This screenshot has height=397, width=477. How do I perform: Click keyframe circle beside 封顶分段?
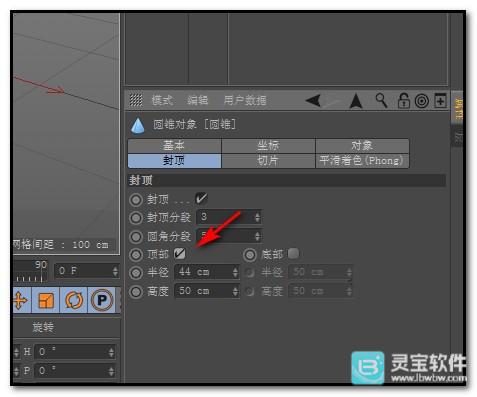(x=136, y=218)
